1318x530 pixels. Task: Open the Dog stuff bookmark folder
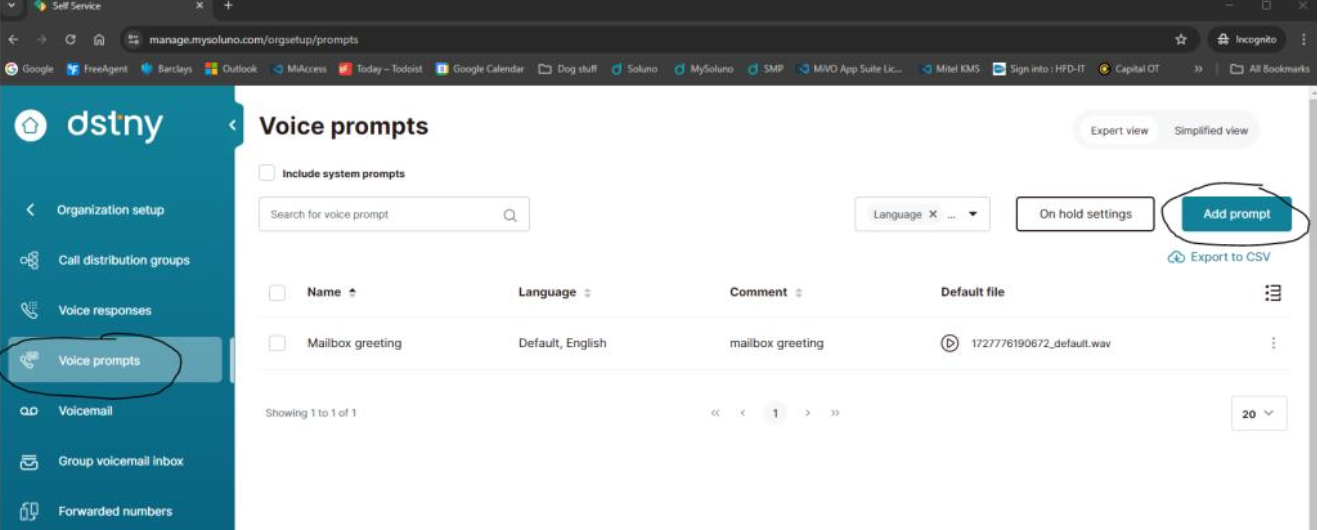point(568,69)
